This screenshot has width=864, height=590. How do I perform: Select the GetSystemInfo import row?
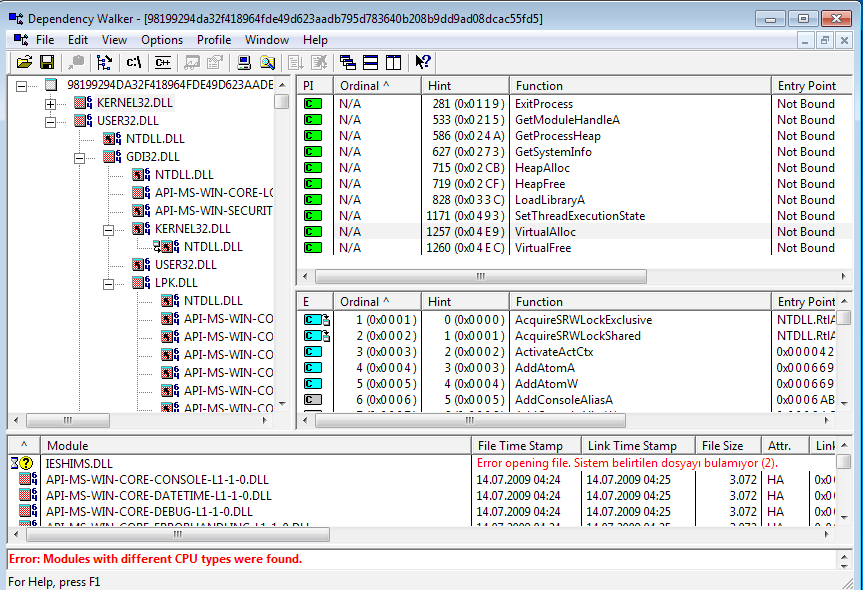575,151
